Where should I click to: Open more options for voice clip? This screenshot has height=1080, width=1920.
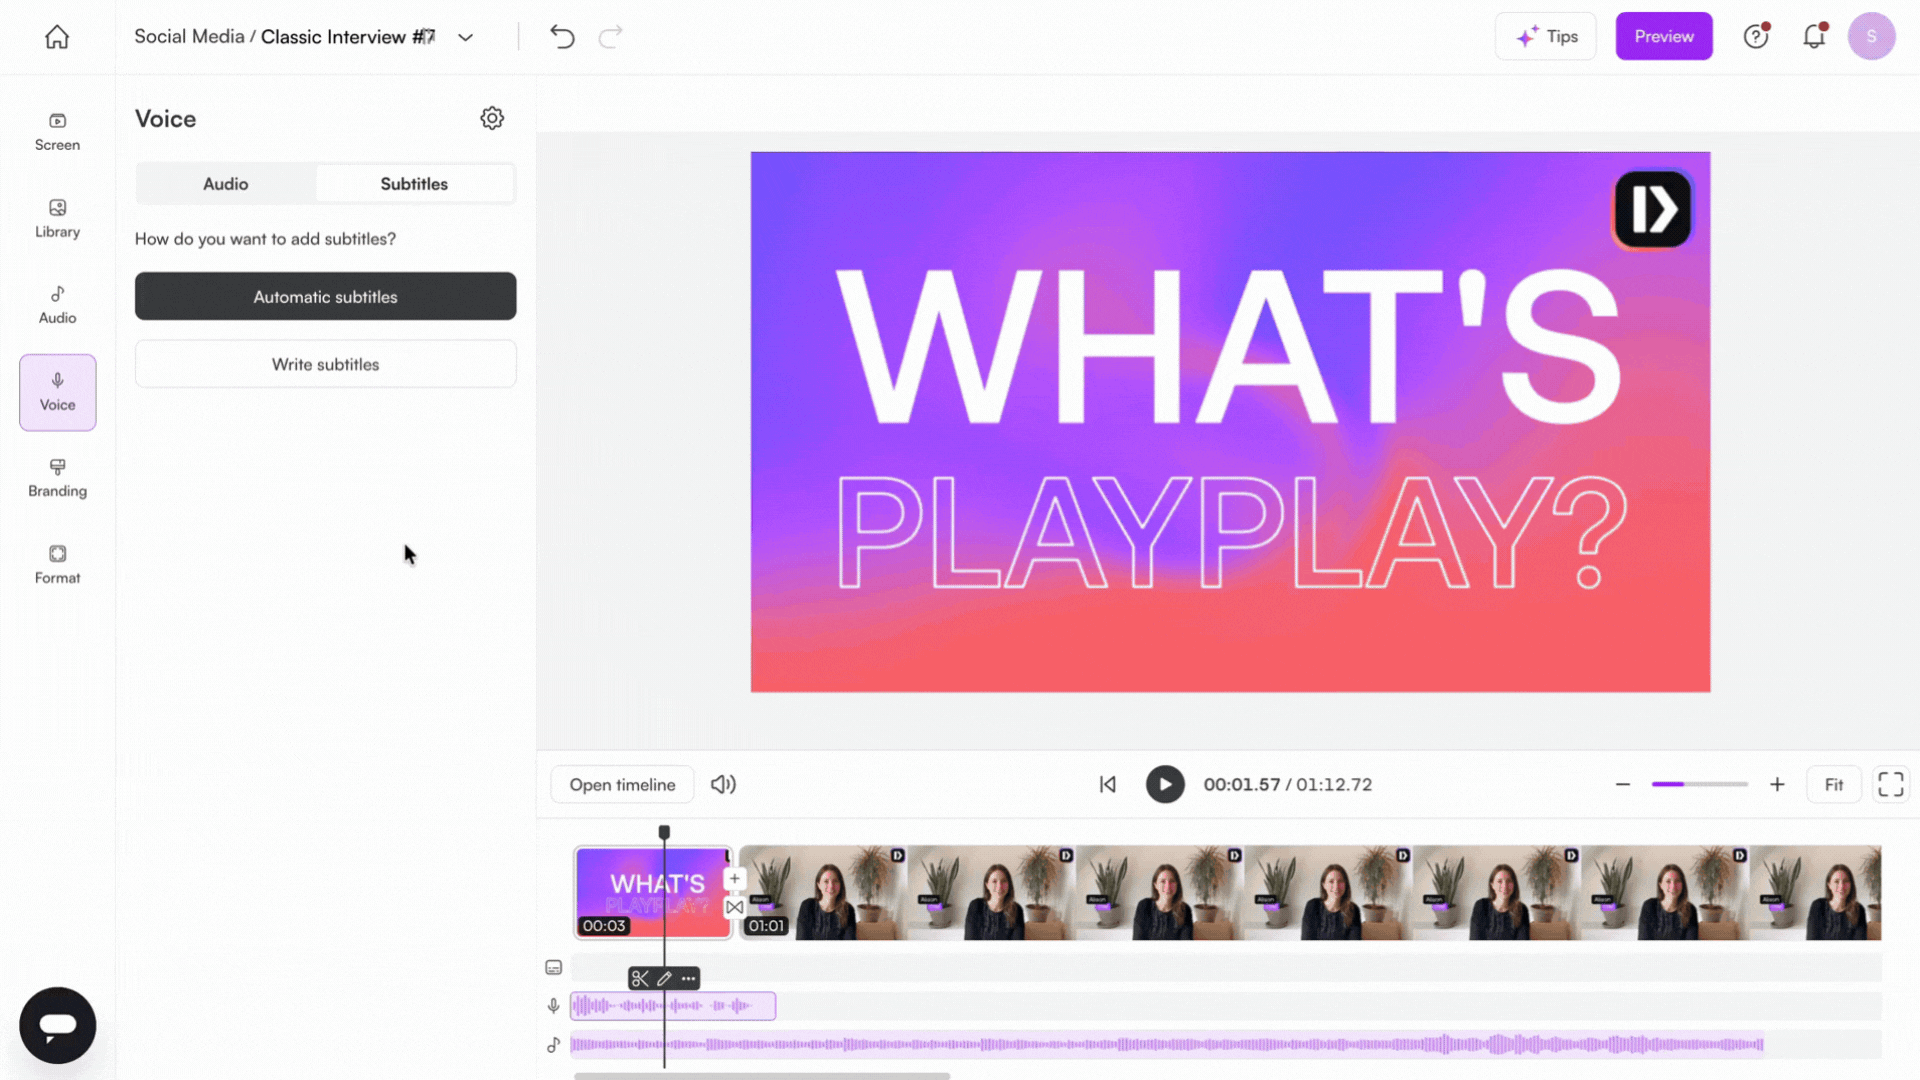tap(688, 979)
